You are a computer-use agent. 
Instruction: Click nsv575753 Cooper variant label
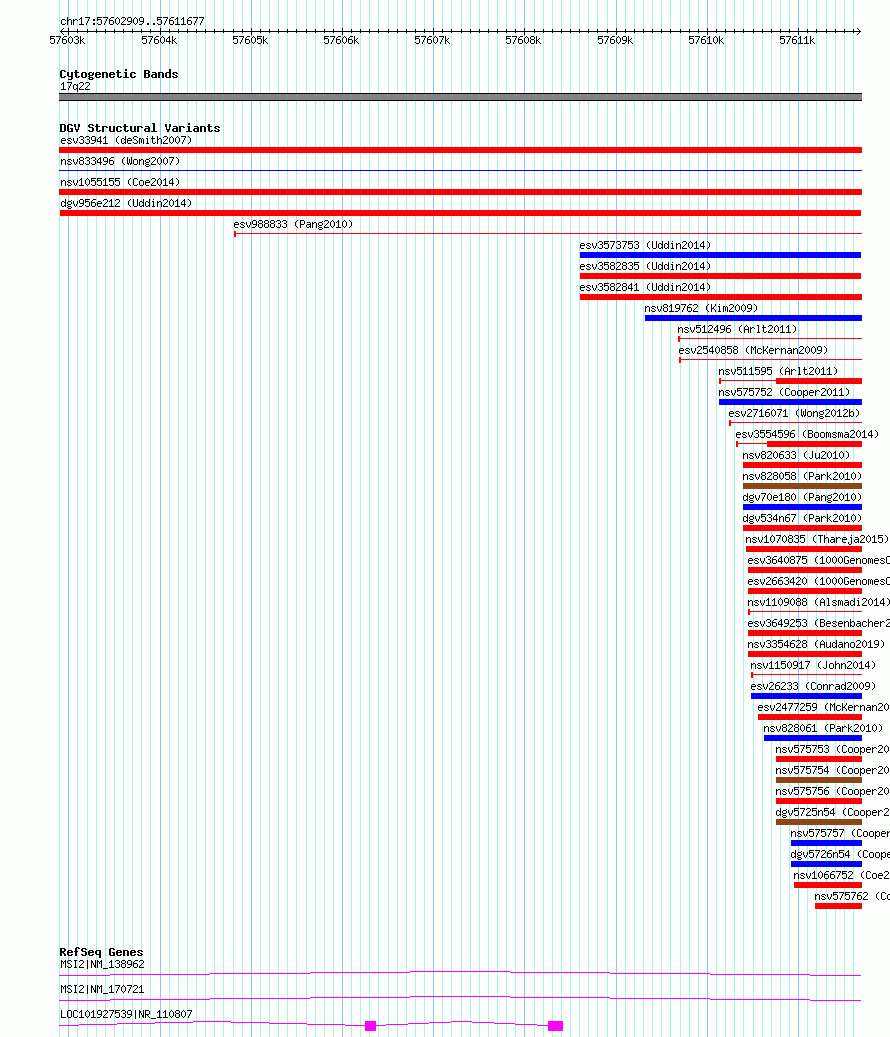coord(832,749)
